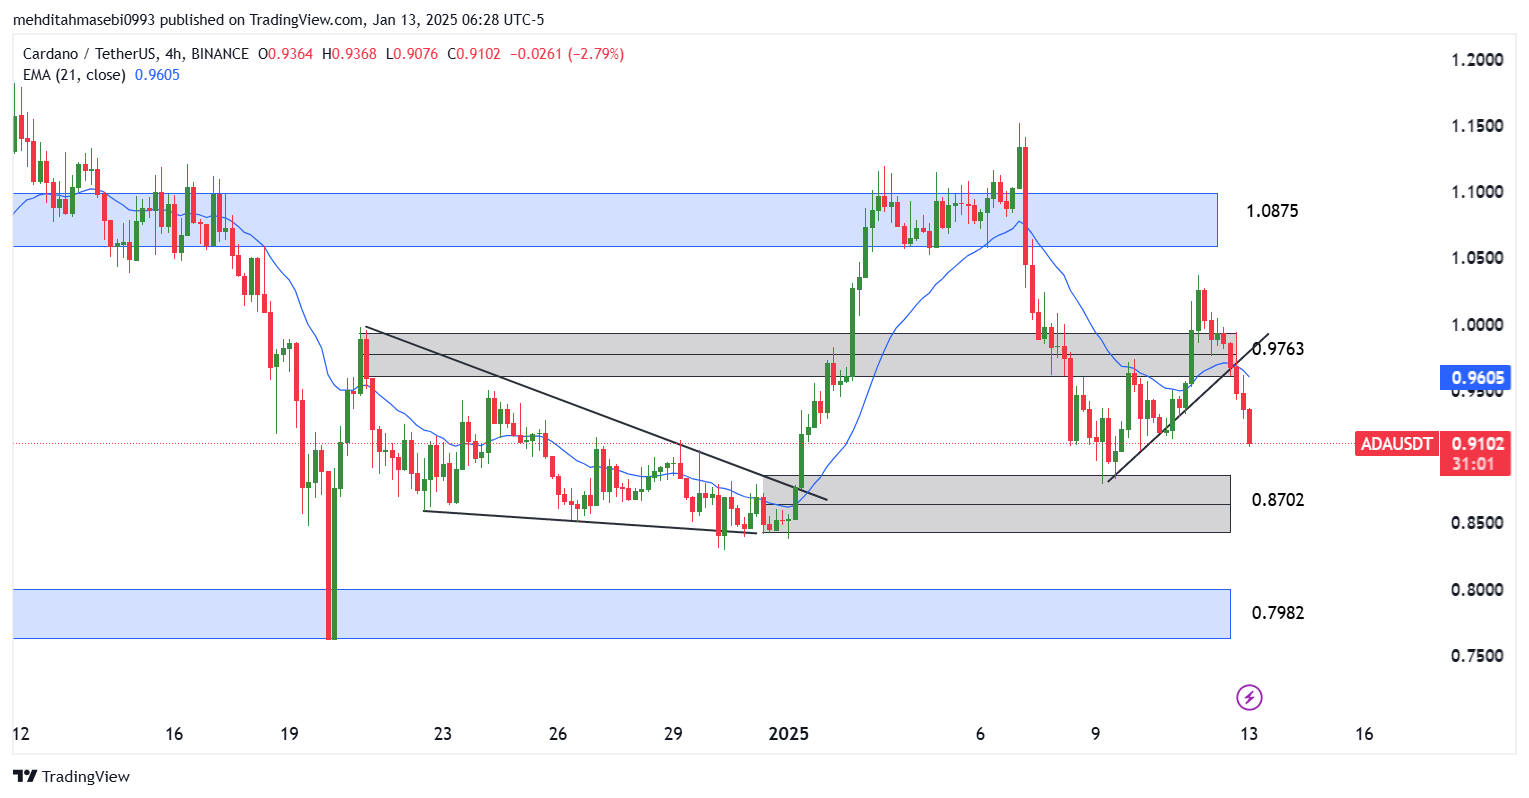This screenshot has width=1529, height=798.
Task: Click the 9 date label on time axis
Action: coord(1096,734)
